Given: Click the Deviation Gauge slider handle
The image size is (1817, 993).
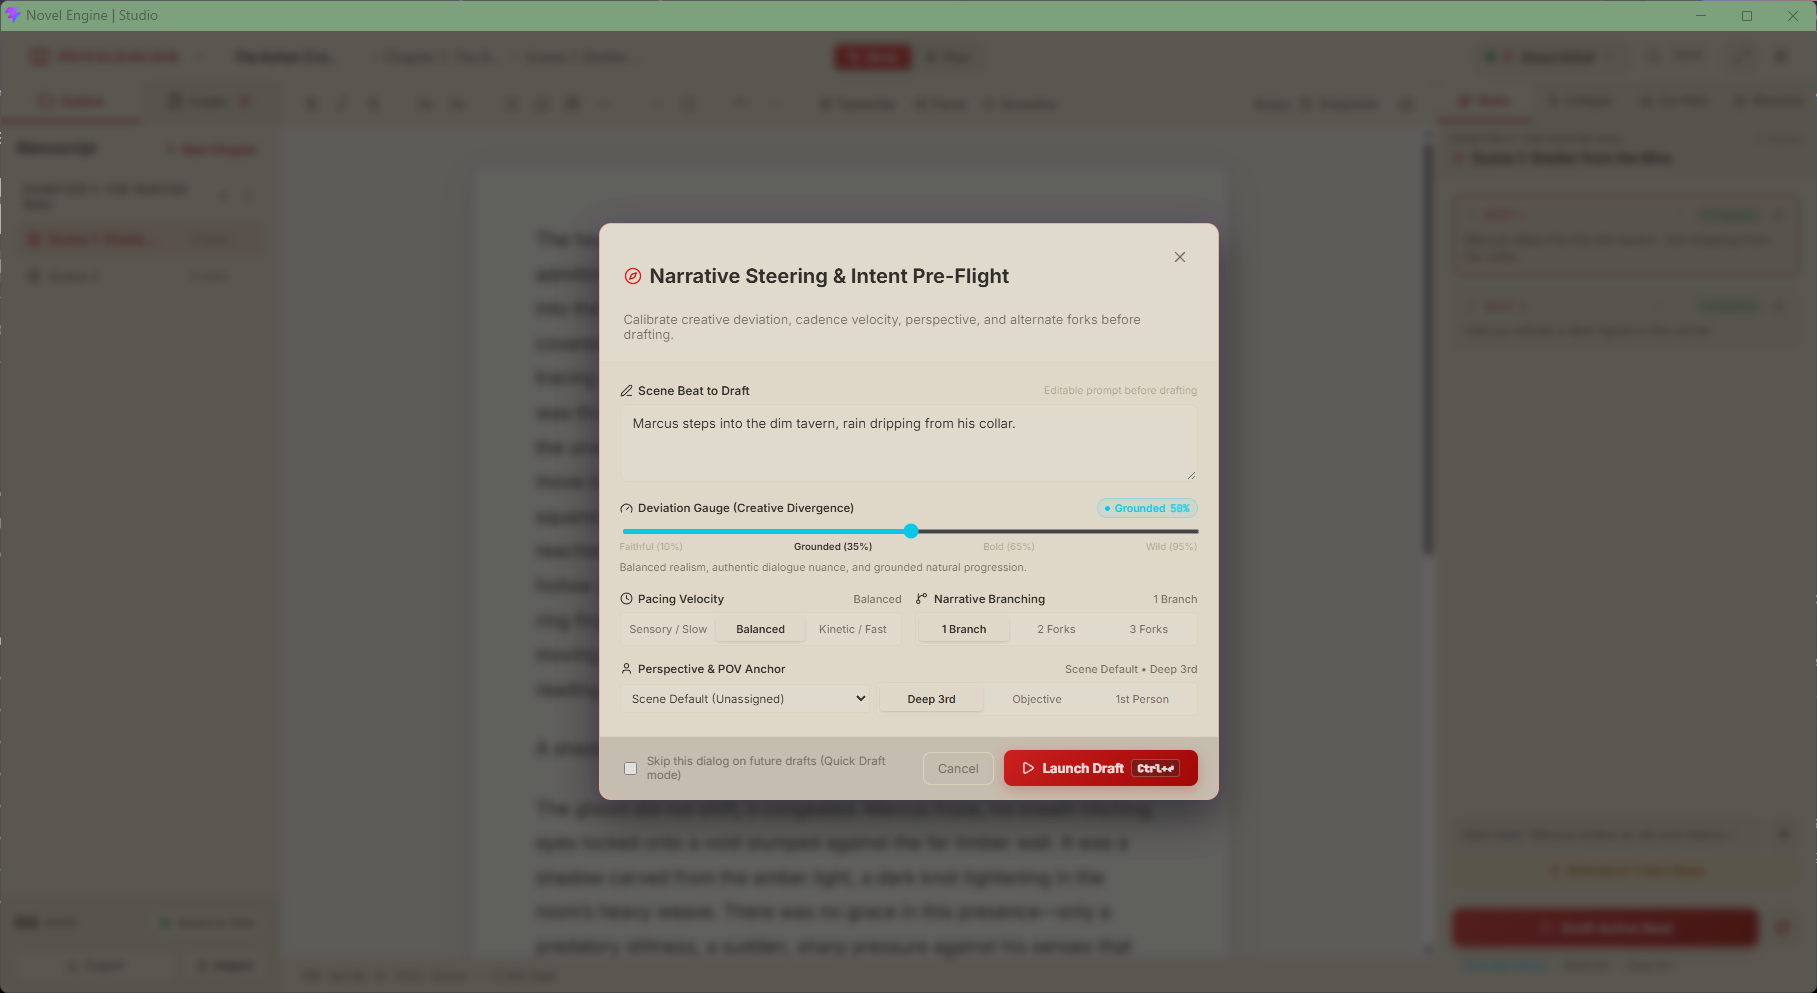Looking at the screenshot, I should click(911, 531).
